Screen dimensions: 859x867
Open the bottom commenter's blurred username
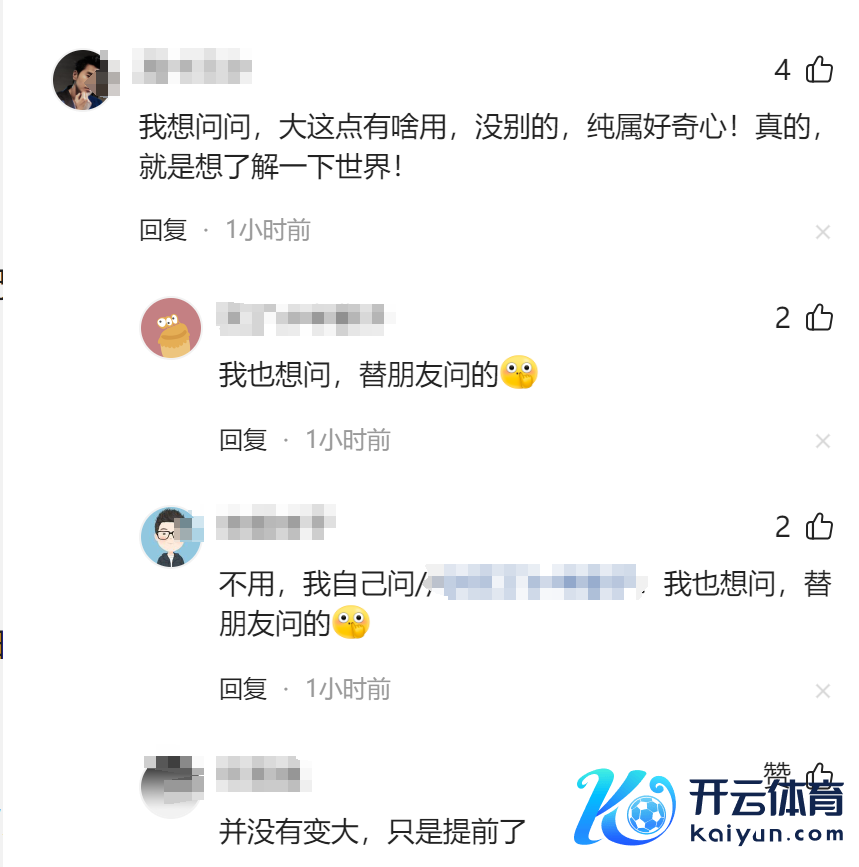263,773
